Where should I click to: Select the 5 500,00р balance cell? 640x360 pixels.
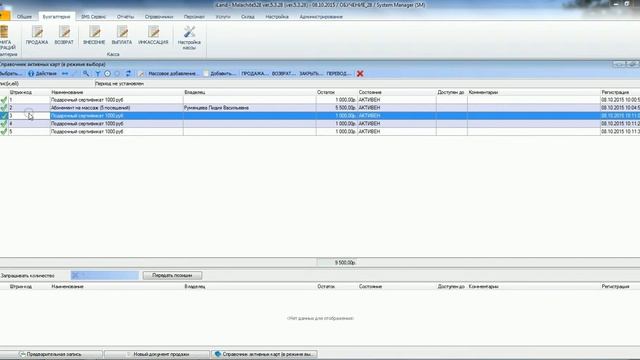tap(337, 108)
